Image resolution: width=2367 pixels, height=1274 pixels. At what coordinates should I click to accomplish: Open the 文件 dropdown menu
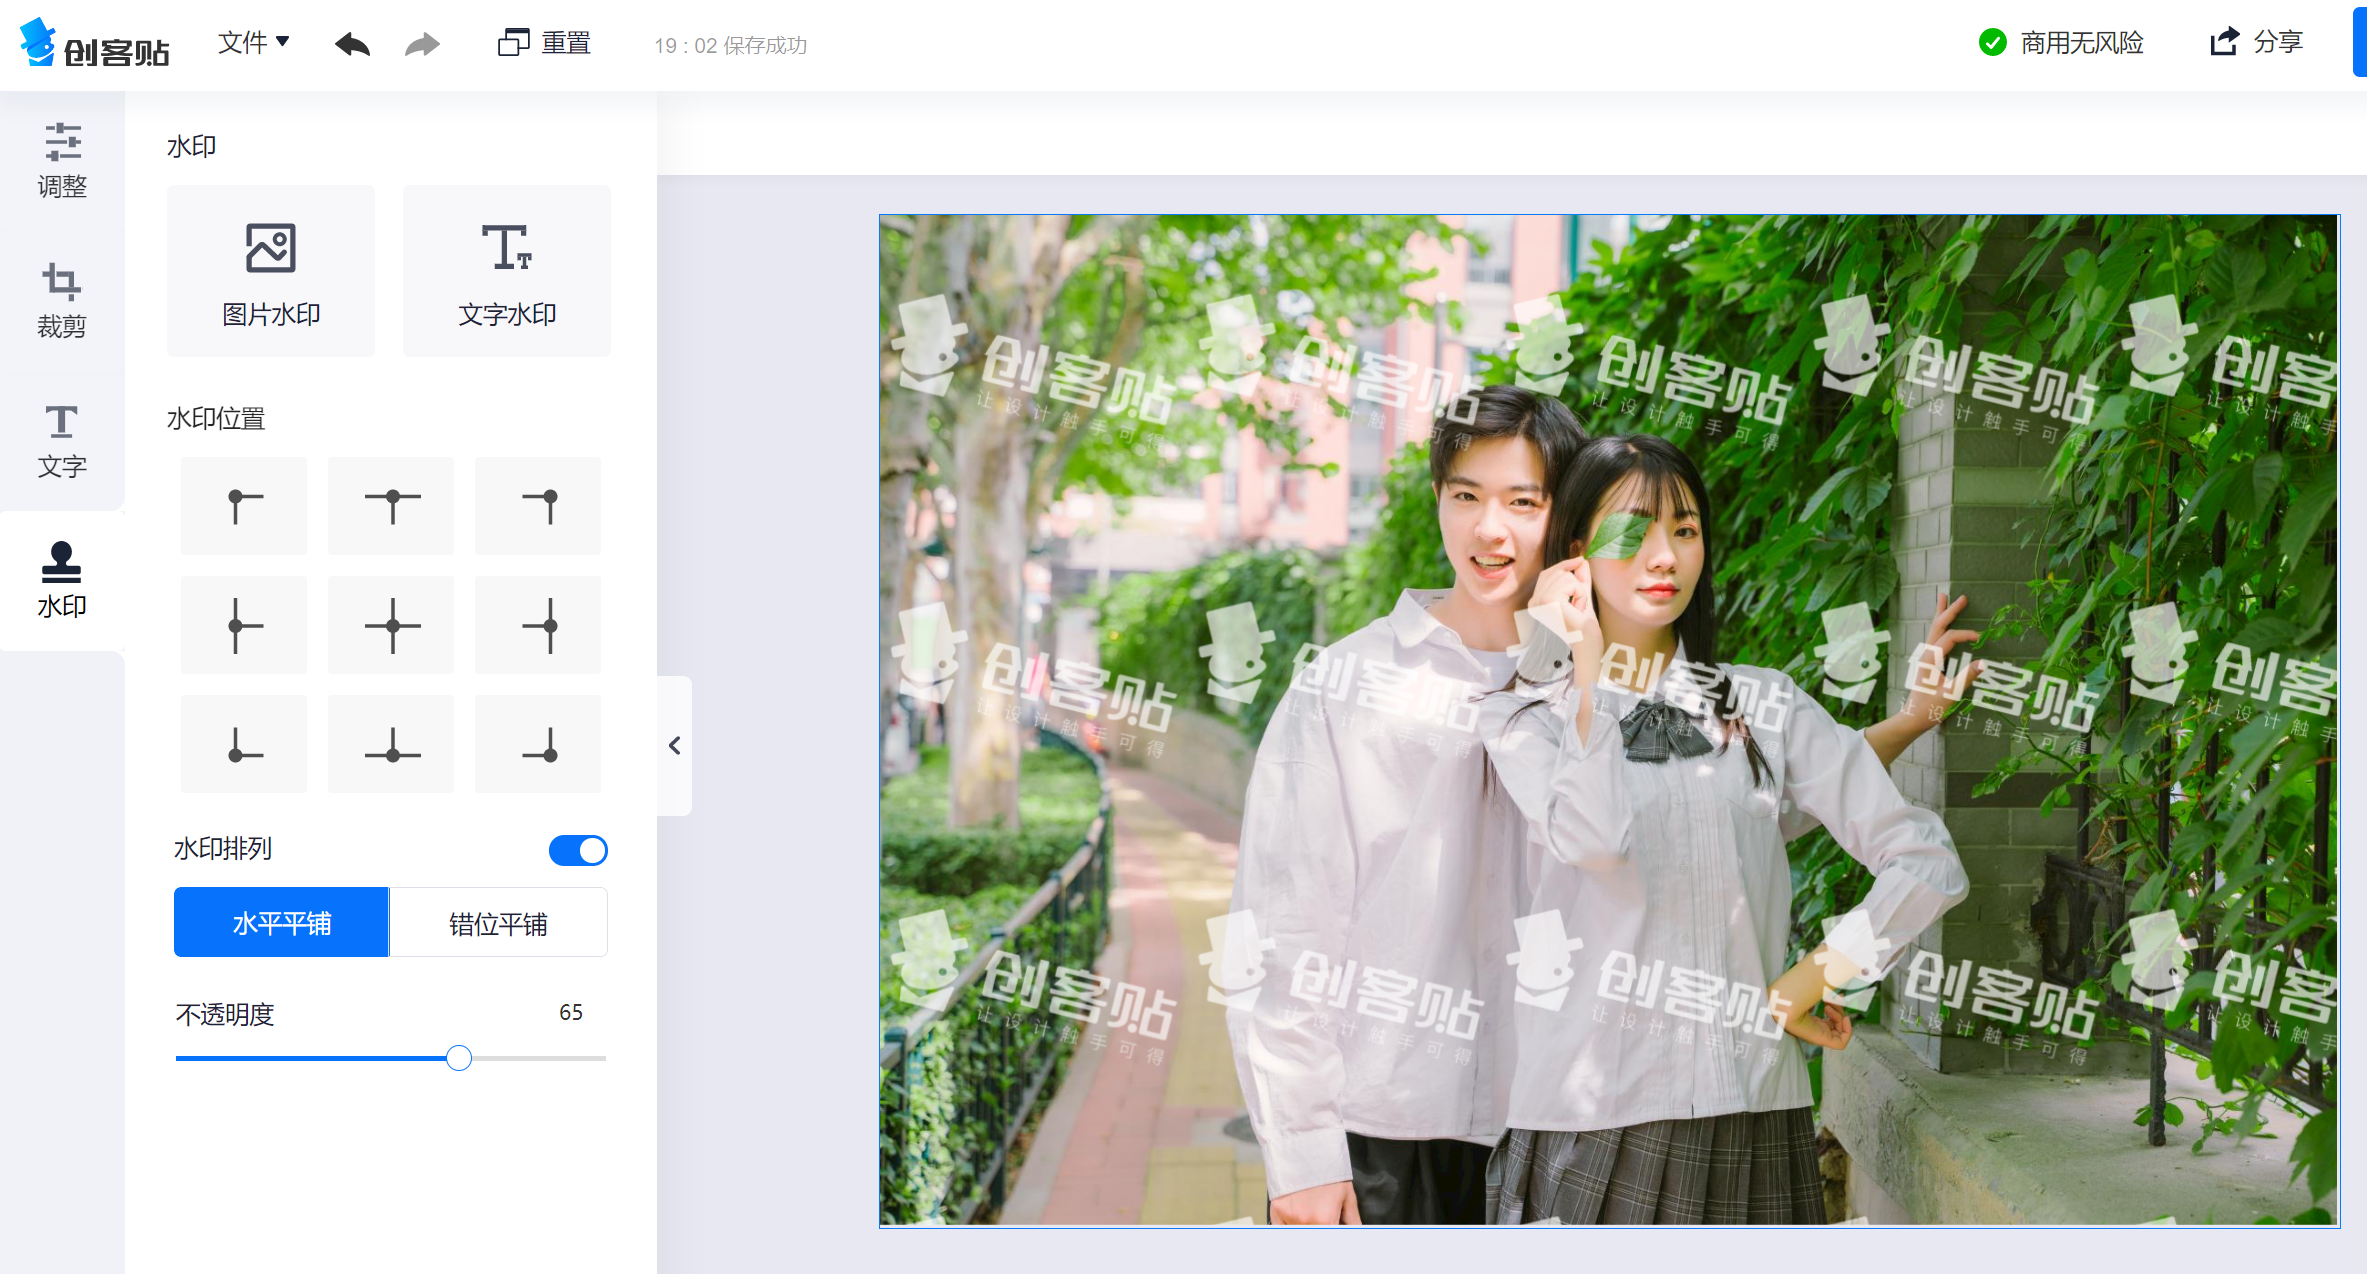tap(254, 43)
